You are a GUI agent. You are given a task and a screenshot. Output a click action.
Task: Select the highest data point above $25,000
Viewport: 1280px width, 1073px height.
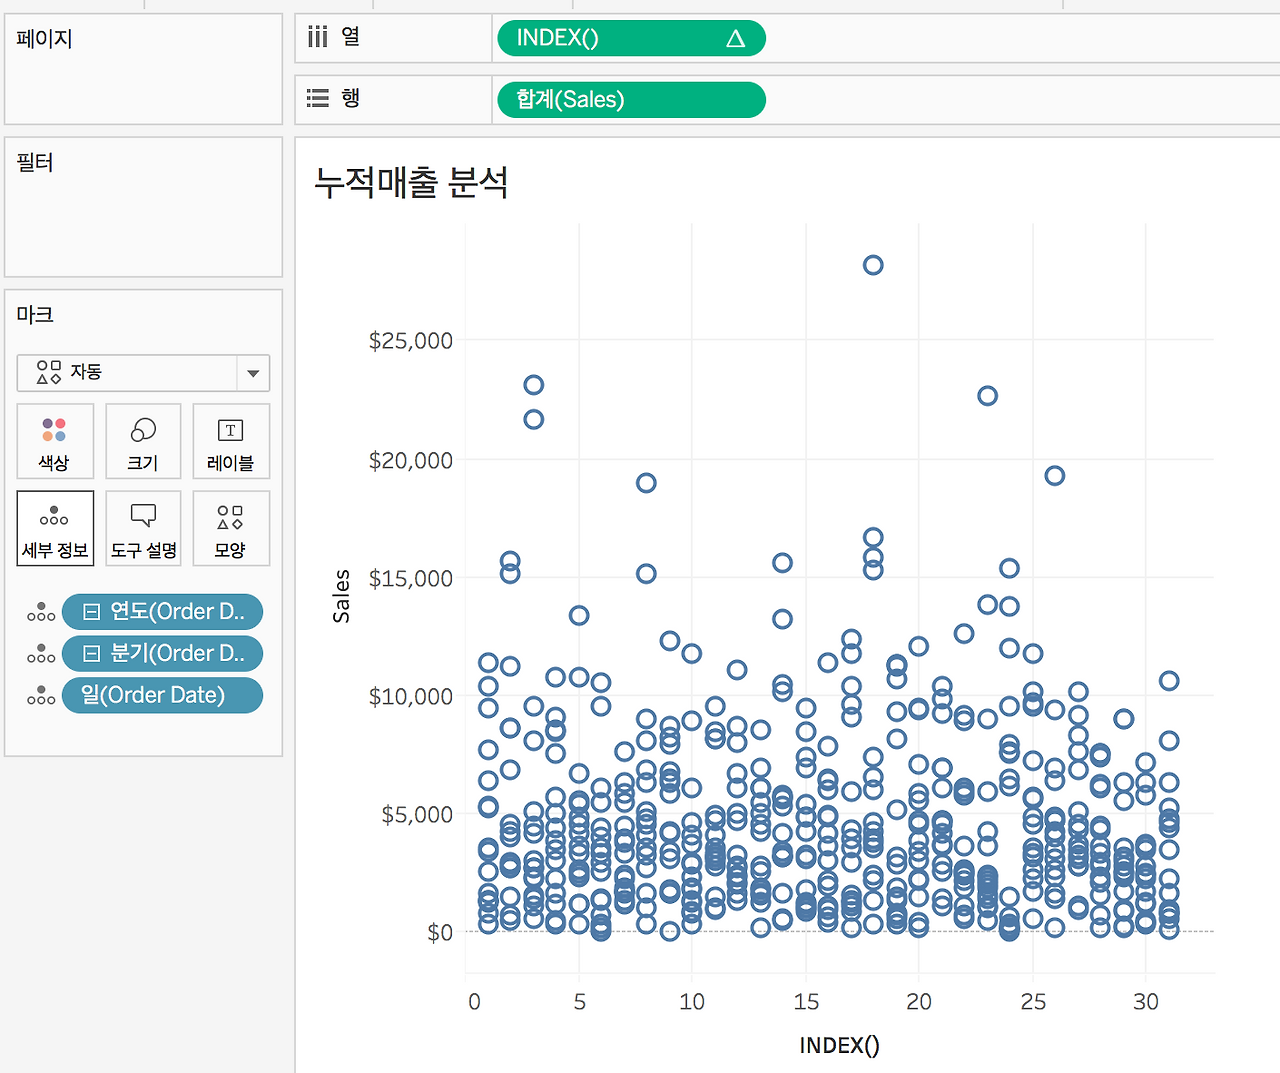[x=873, y=265]
